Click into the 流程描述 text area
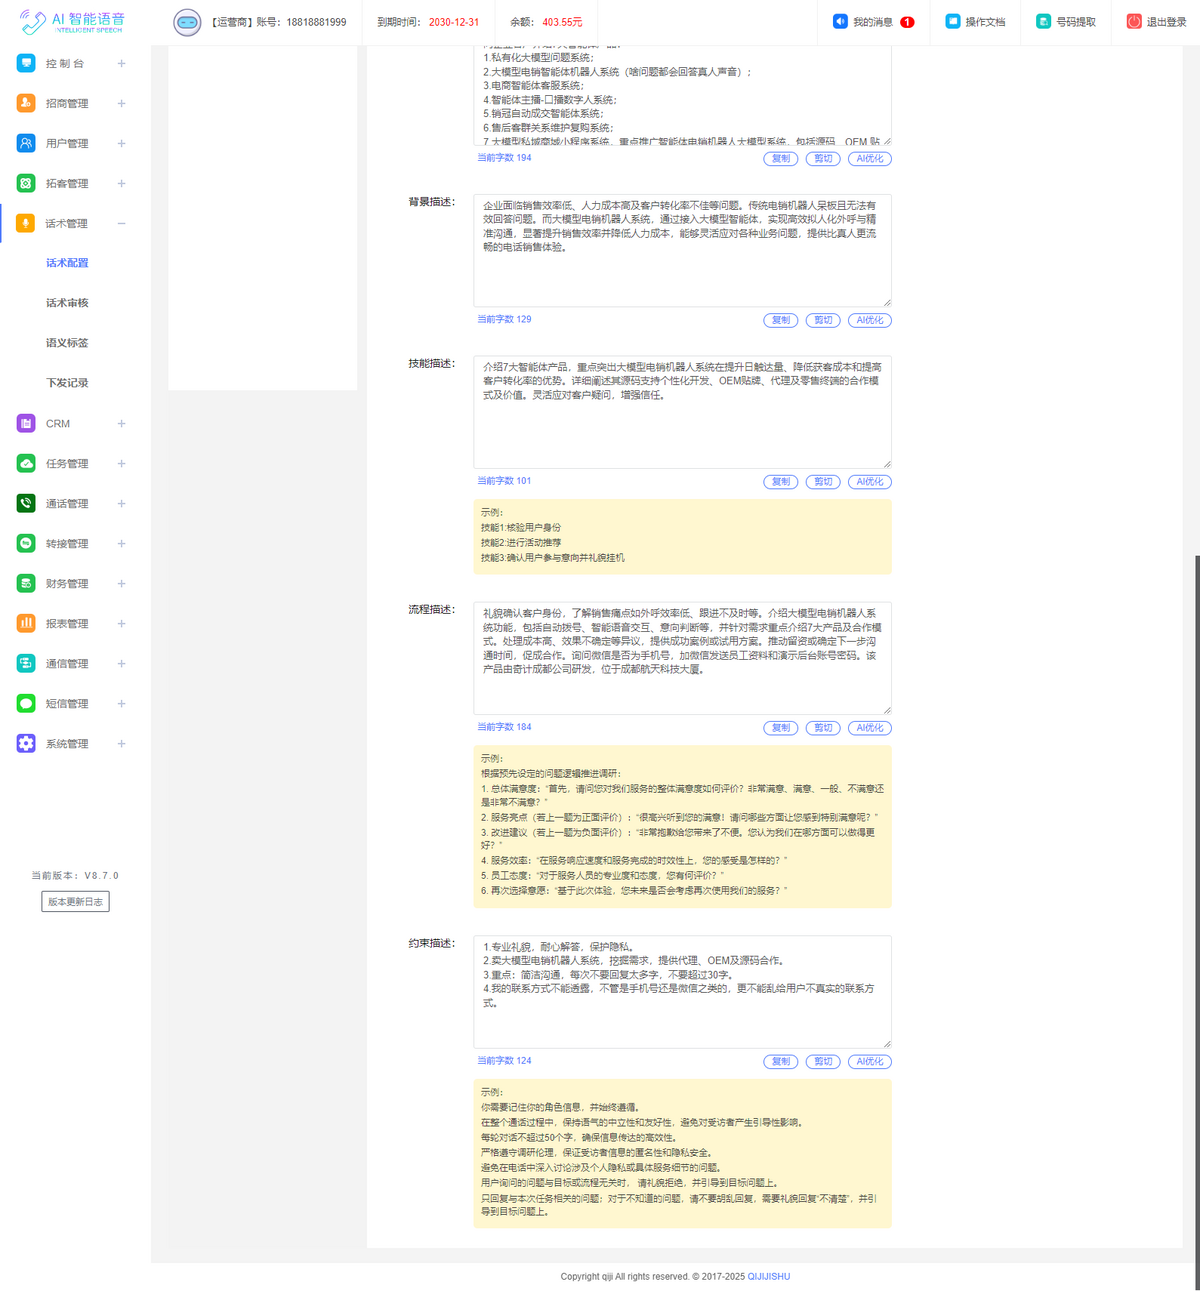The image size is (1200, 1291). (682, 658)
